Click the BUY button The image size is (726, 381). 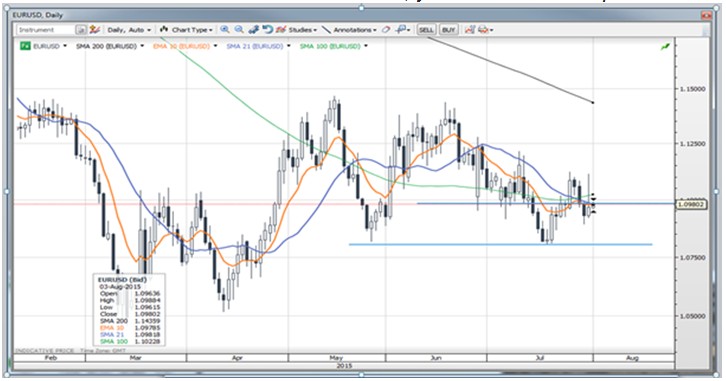pos(448,30)
